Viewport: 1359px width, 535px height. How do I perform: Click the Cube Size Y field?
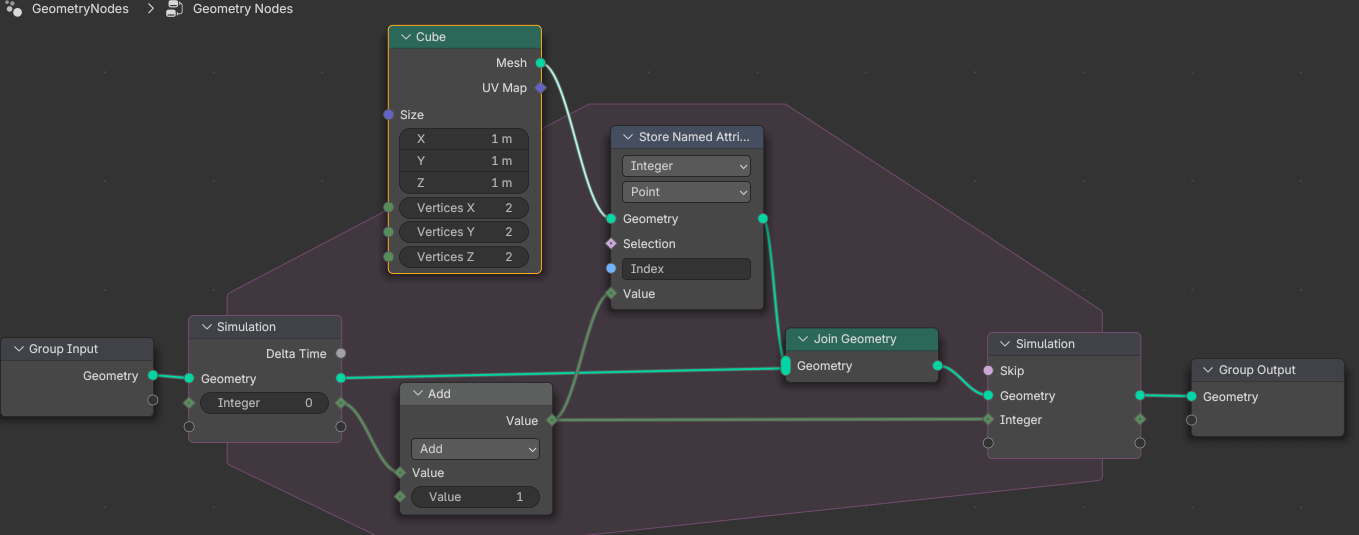(464, 161)
